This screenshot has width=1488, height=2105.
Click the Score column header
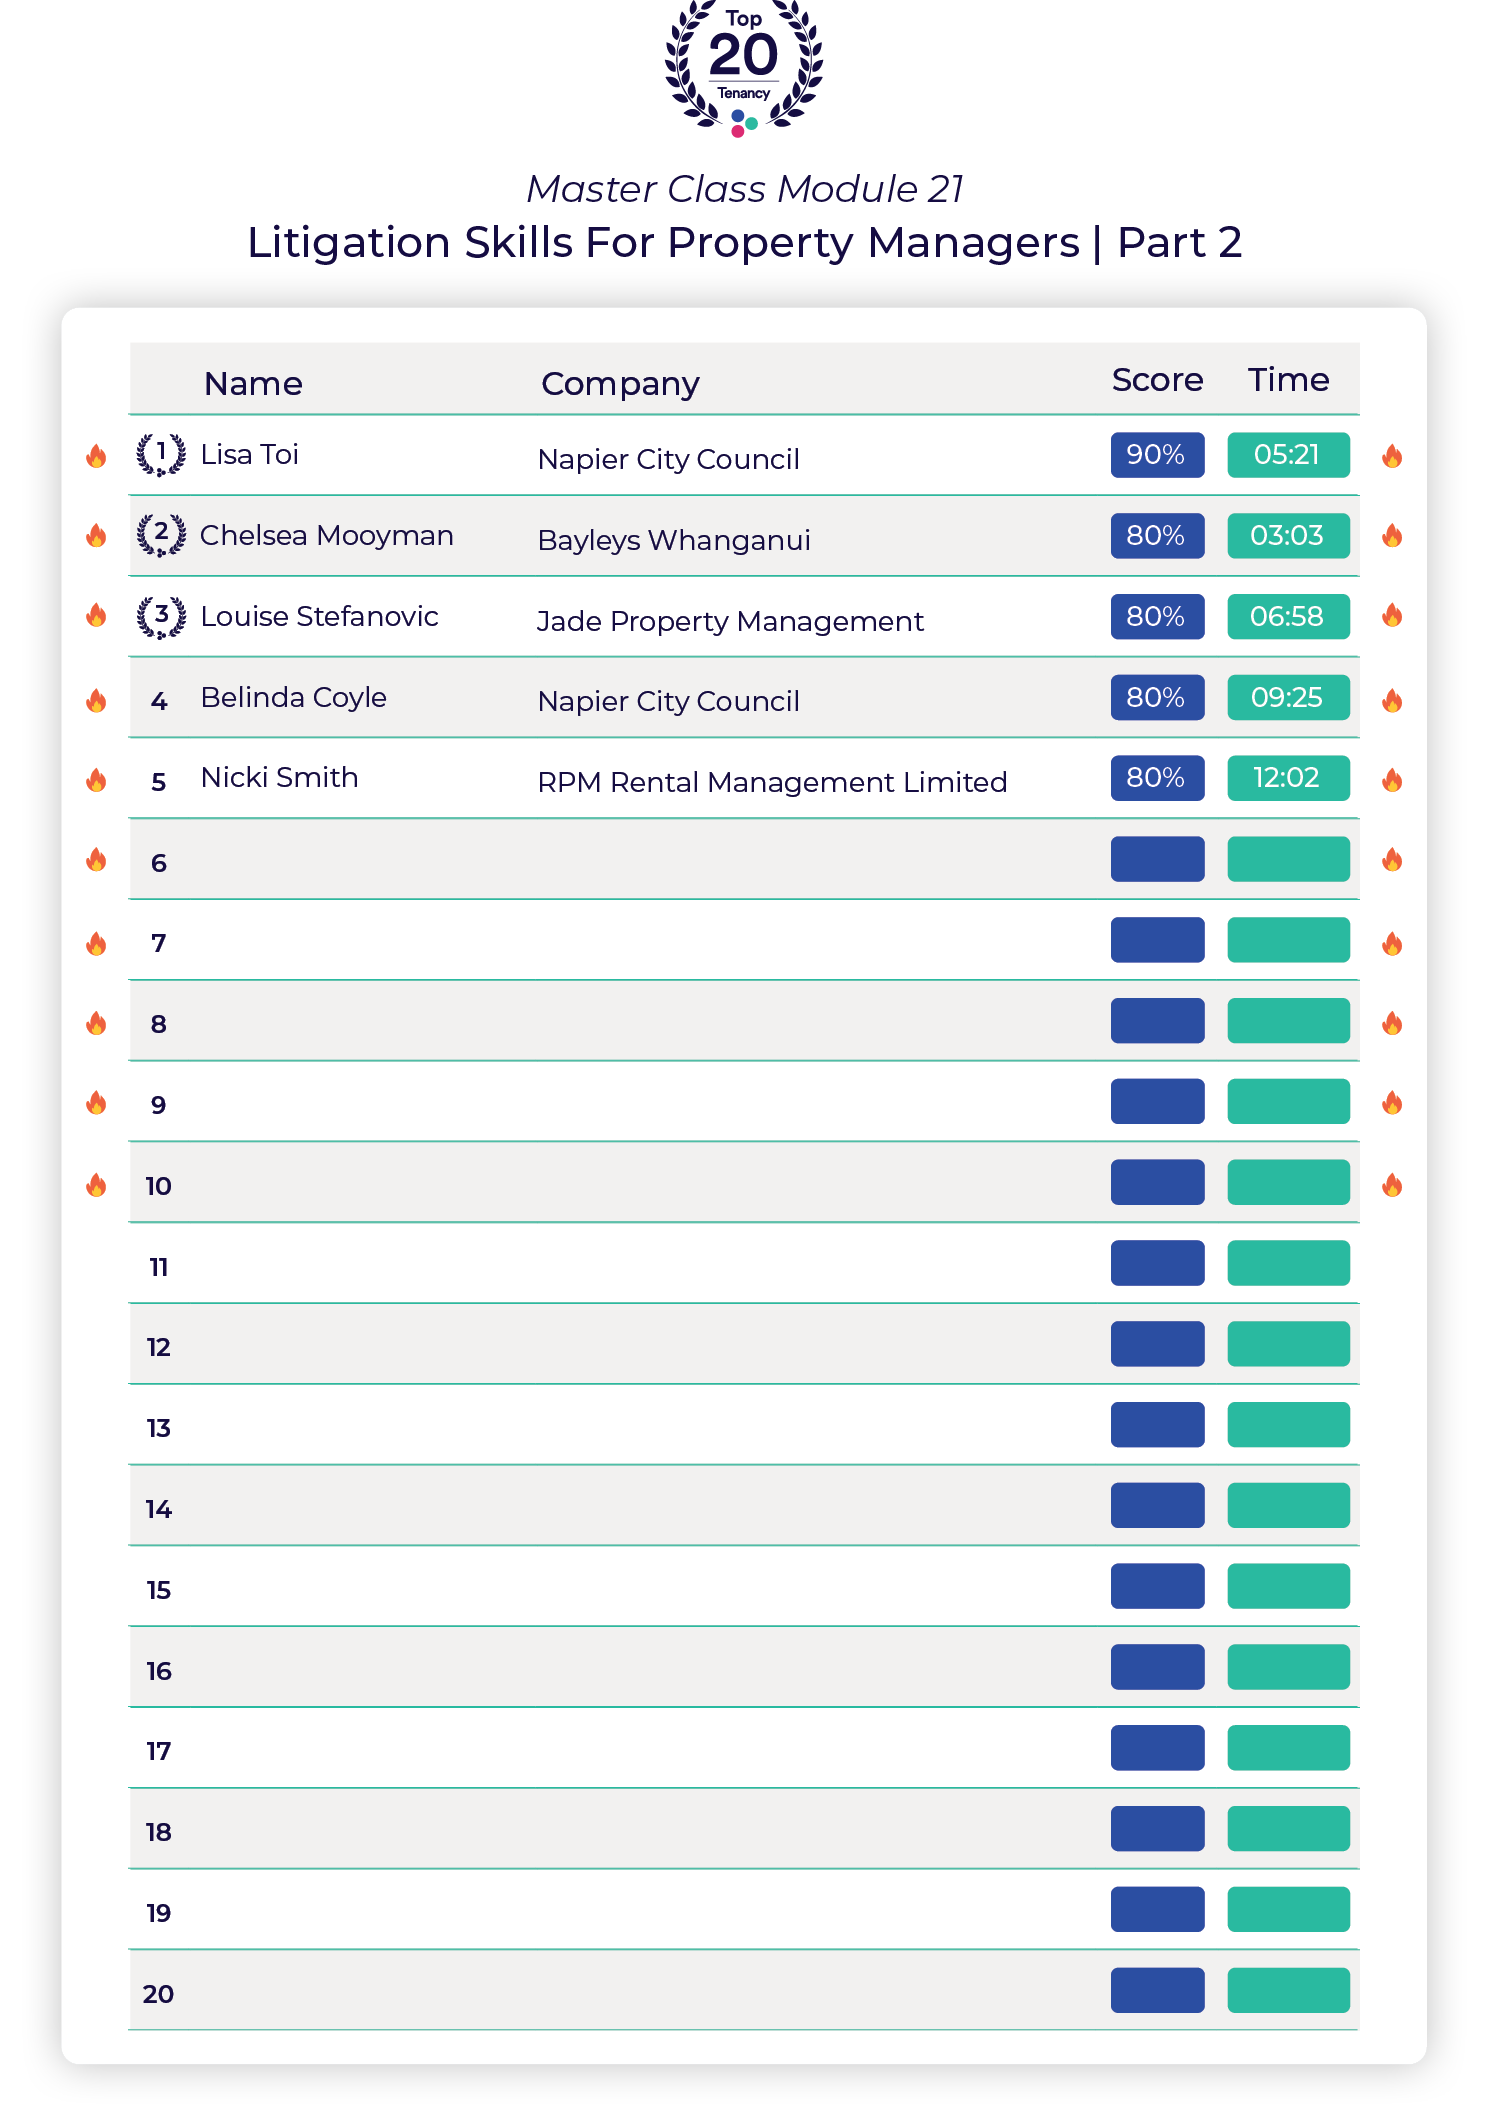coord(1157,380)
